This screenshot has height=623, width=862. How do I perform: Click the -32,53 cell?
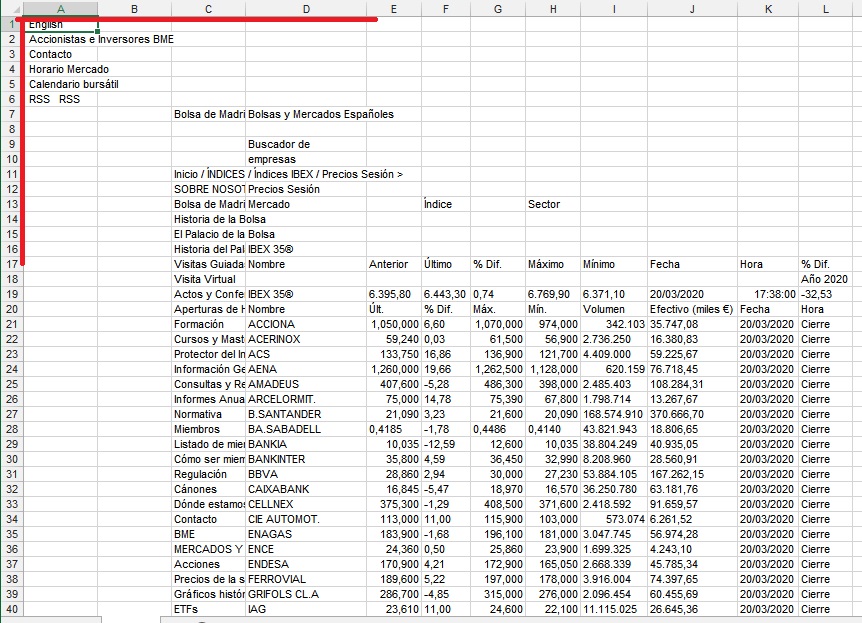[x=825, y=294]
